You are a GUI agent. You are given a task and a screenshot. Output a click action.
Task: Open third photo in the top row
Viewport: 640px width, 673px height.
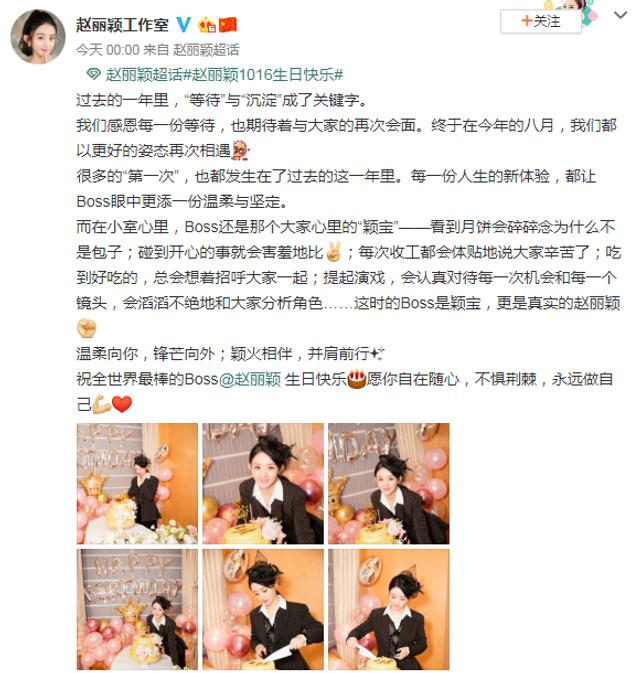point(389,484)
